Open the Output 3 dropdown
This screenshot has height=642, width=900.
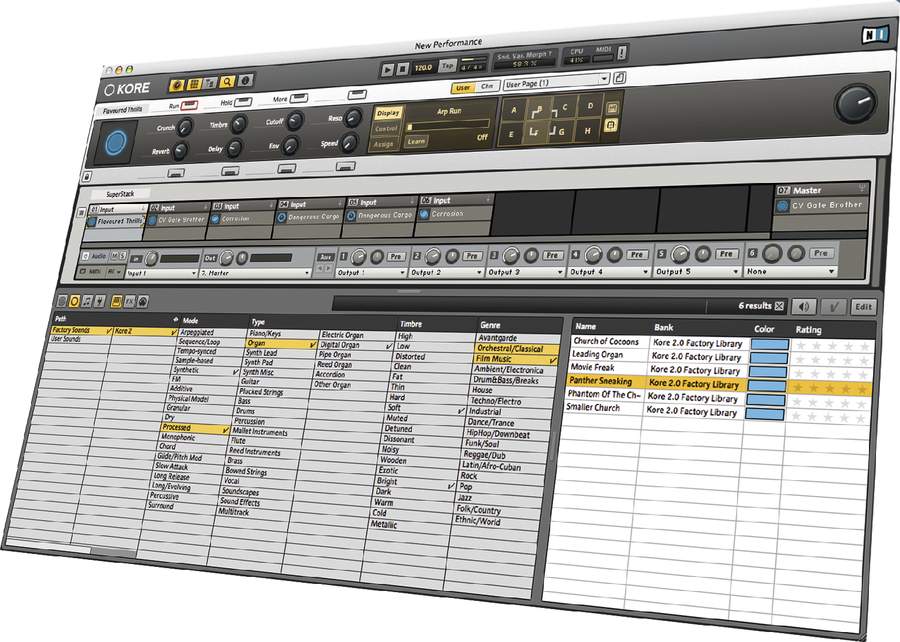(526, 272)
